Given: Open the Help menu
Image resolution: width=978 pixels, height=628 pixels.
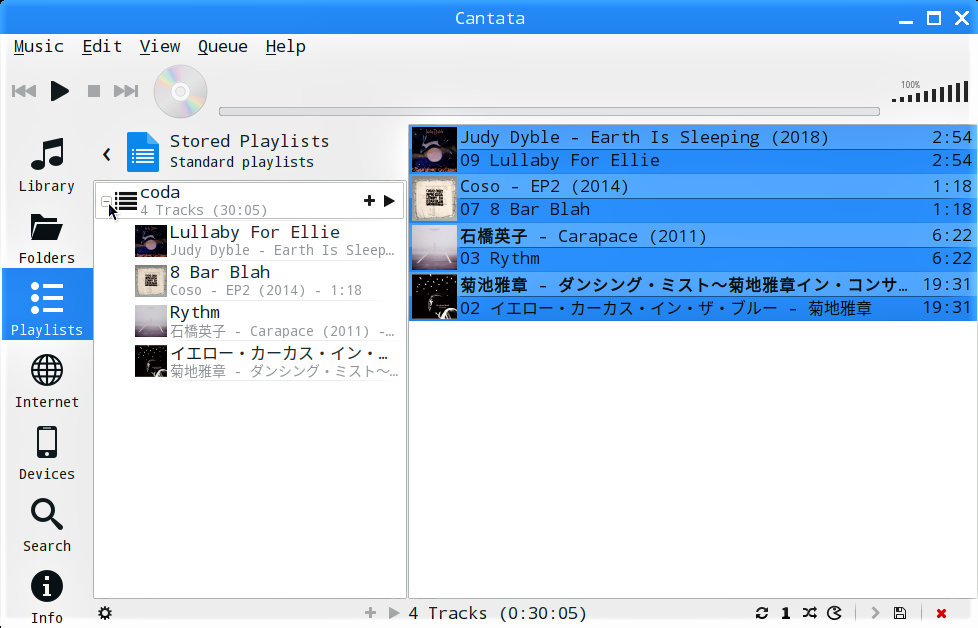Looking at the screenshot, I should (x=286, y=47).
